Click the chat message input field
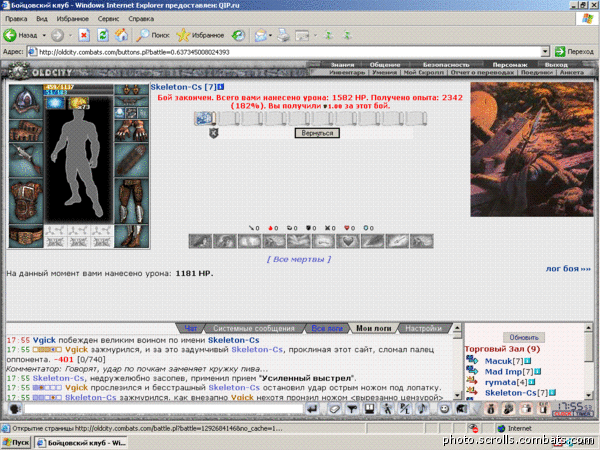This screenshot has height=450, width=600. pyautogui.click(x=163, y=409)
